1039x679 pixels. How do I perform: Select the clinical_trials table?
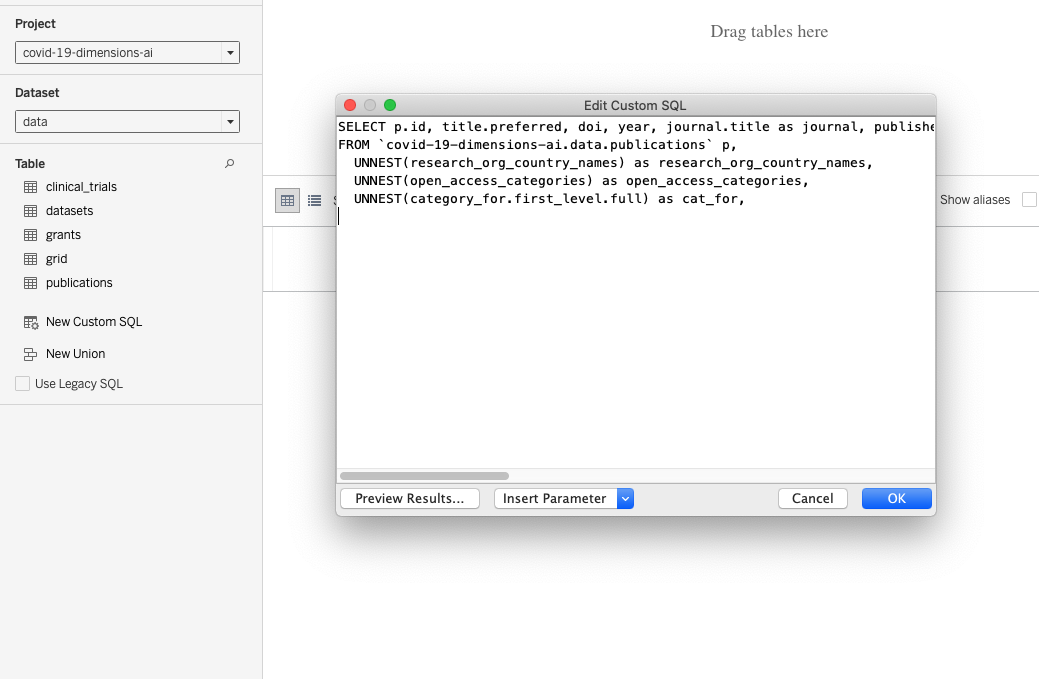pyautogui.click(x=81, y=187)
